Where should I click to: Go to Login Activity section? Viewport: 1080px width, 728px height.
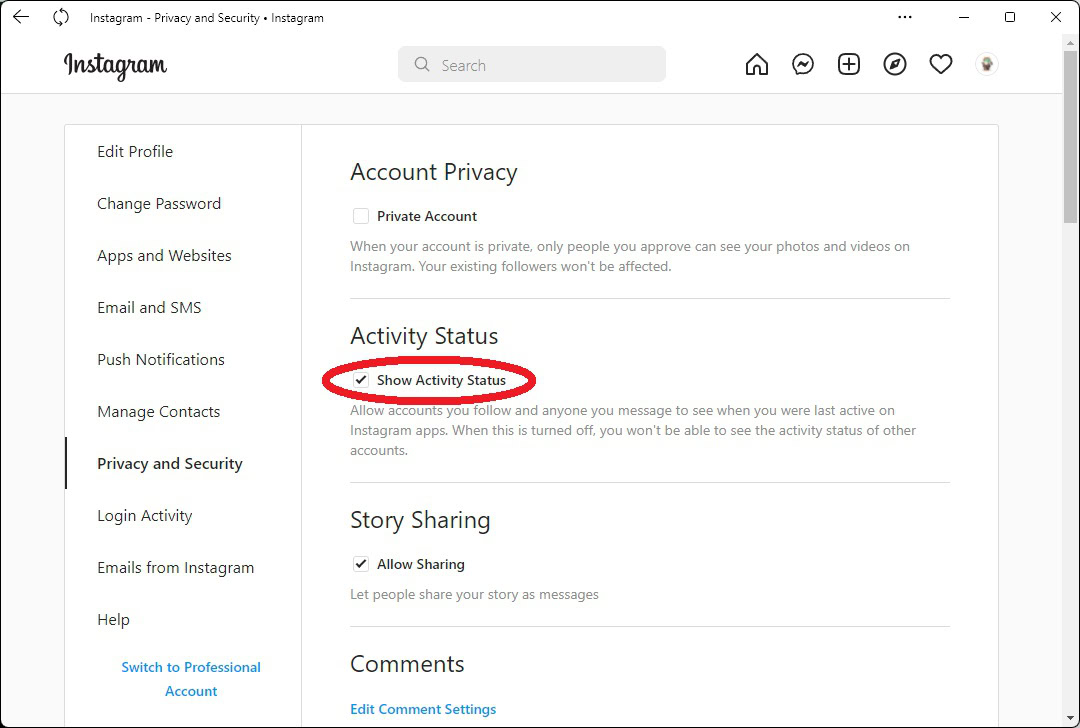click(x=145, y=516)
